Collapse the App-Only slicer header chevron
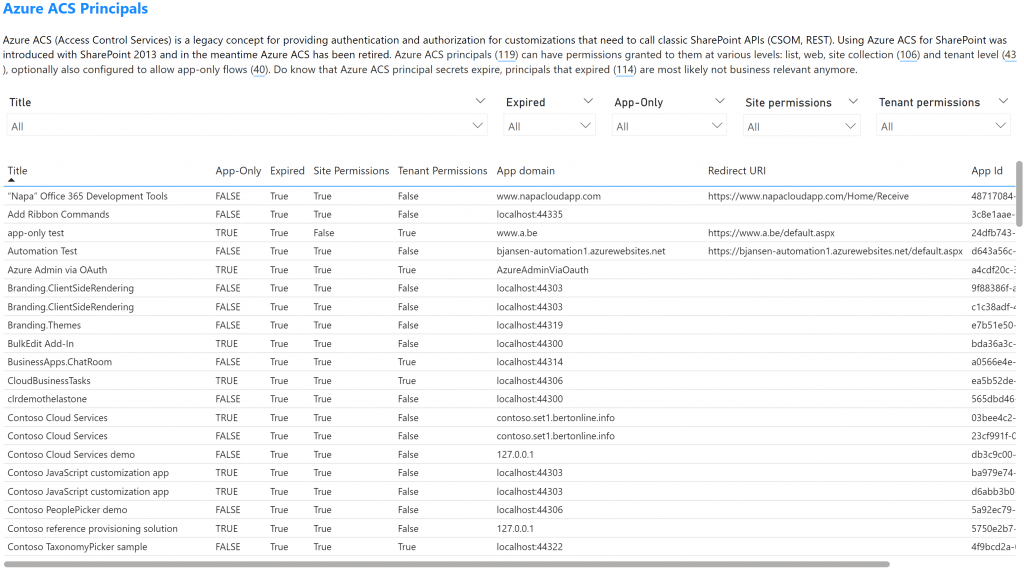 (720, 101)
